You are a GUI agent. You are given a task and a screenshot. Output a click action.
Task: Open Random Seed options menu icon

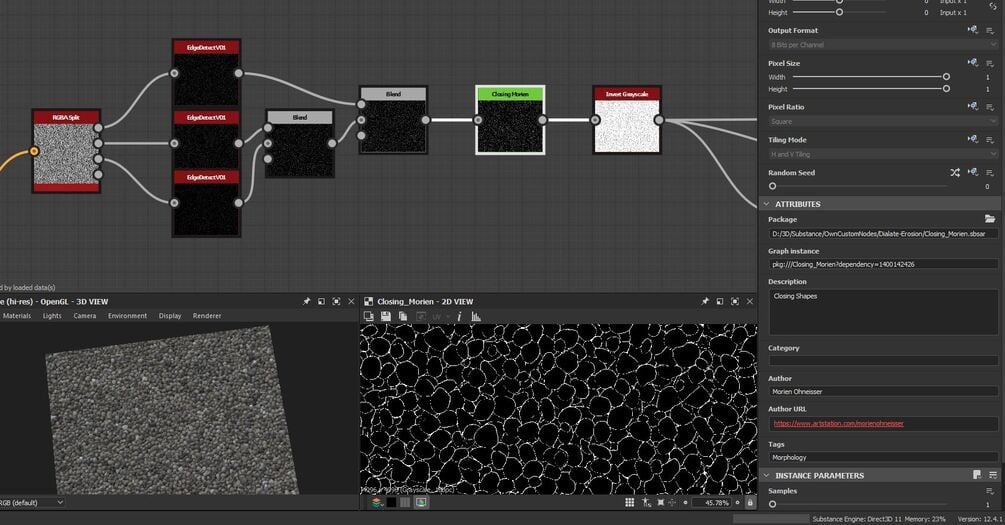990,172
